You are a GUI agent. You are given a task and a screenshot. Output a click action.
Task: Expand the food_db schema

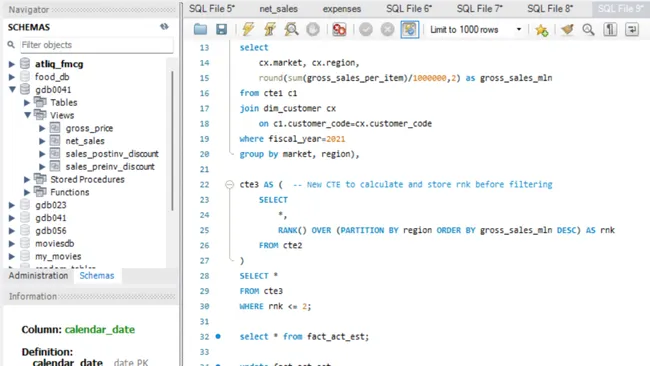[x=12, y=77]
